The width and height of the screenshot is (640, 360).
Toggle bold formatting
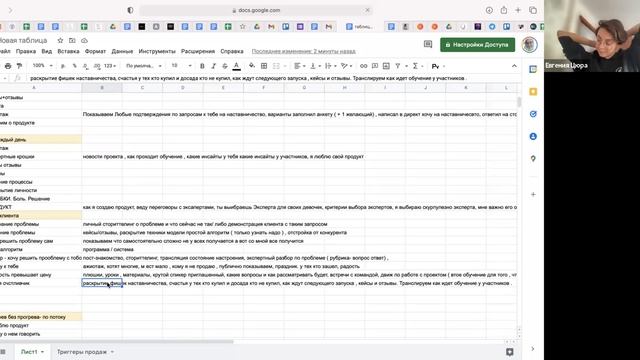click(x=202, y=66)
